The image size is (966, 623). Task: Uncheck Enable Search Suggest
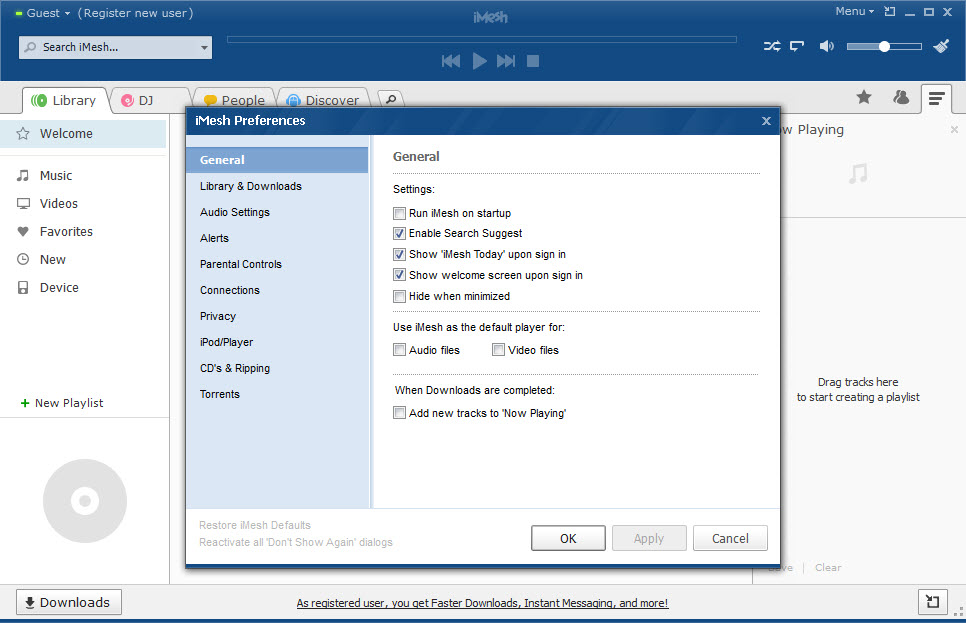(399, 234)
